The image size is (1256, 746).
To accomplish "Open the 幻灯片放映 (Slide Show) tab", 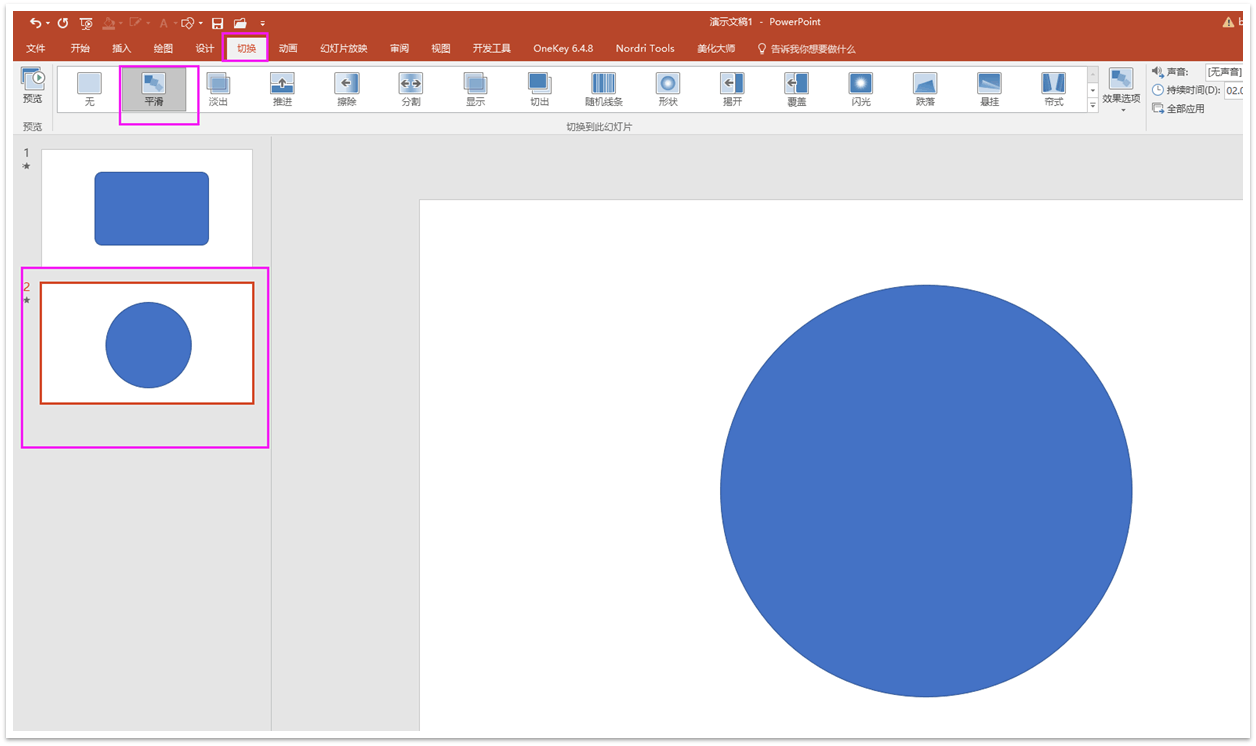I will [x=344, y=47].
